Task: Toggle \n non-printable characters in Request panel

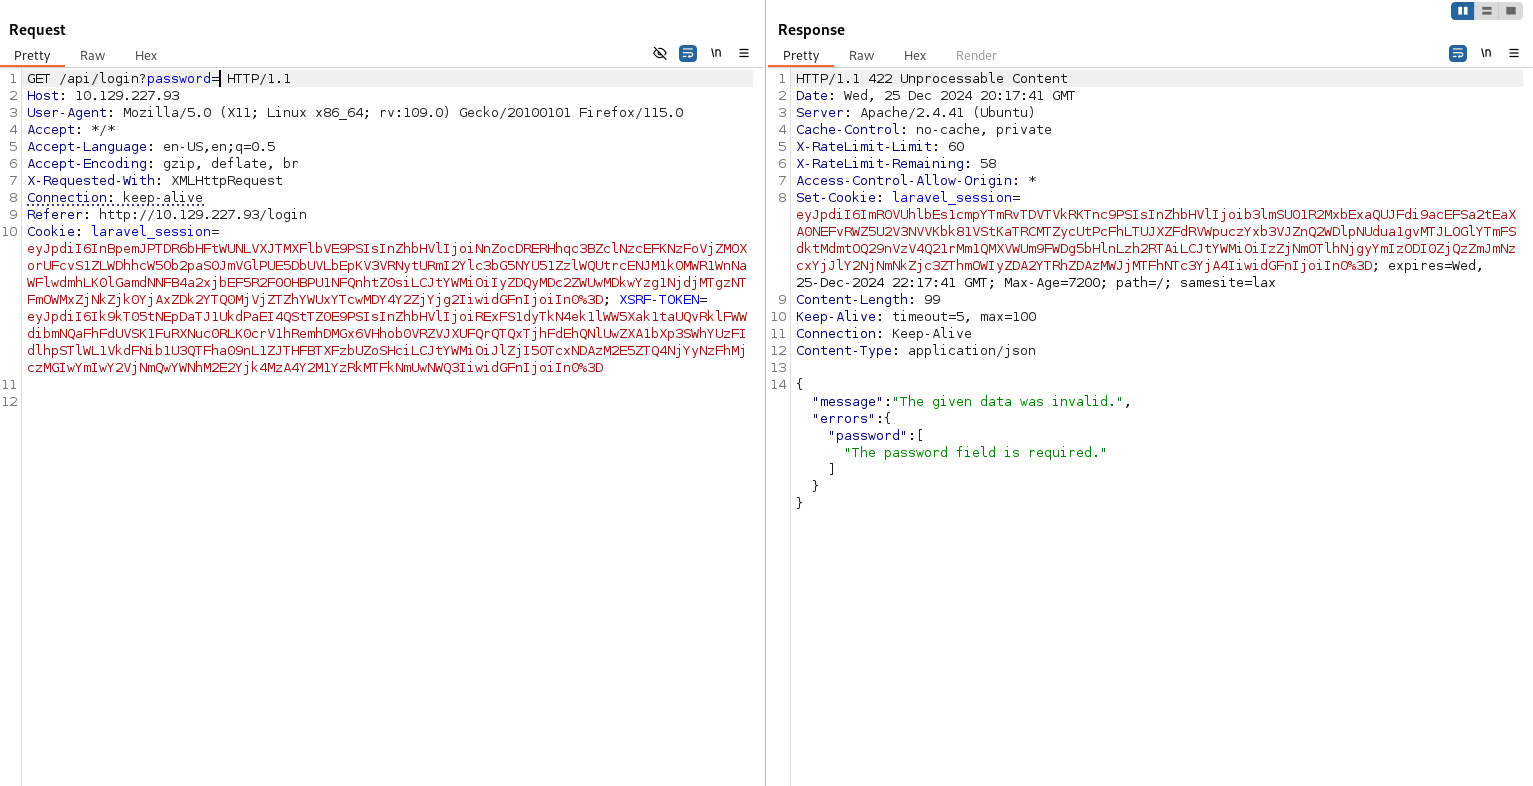Action: [x=716, y=53]
